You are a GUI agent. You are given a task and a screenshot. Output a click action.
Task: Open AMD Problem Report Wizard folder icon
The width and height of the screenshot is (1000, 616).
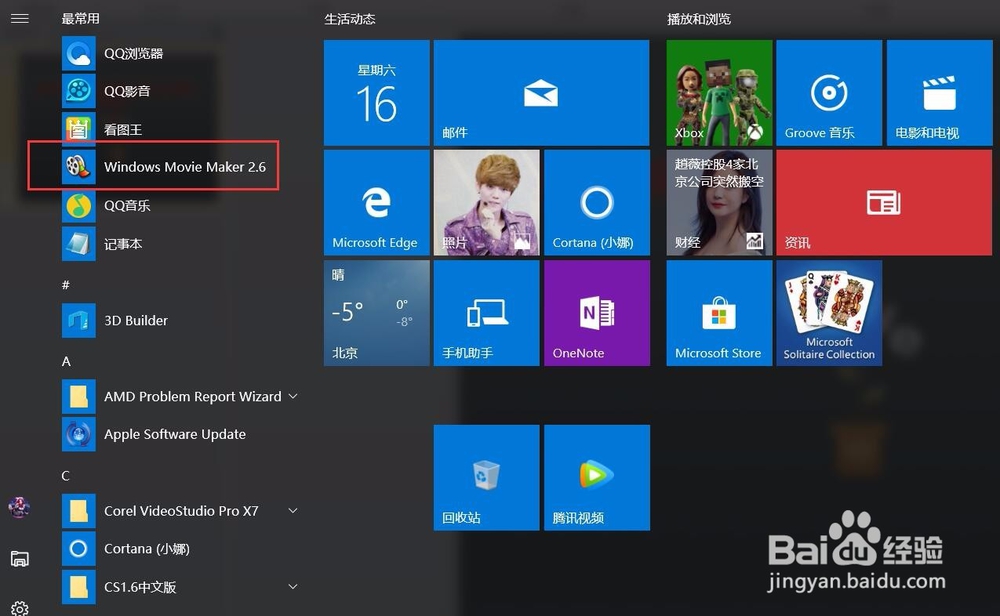[78, 396]
